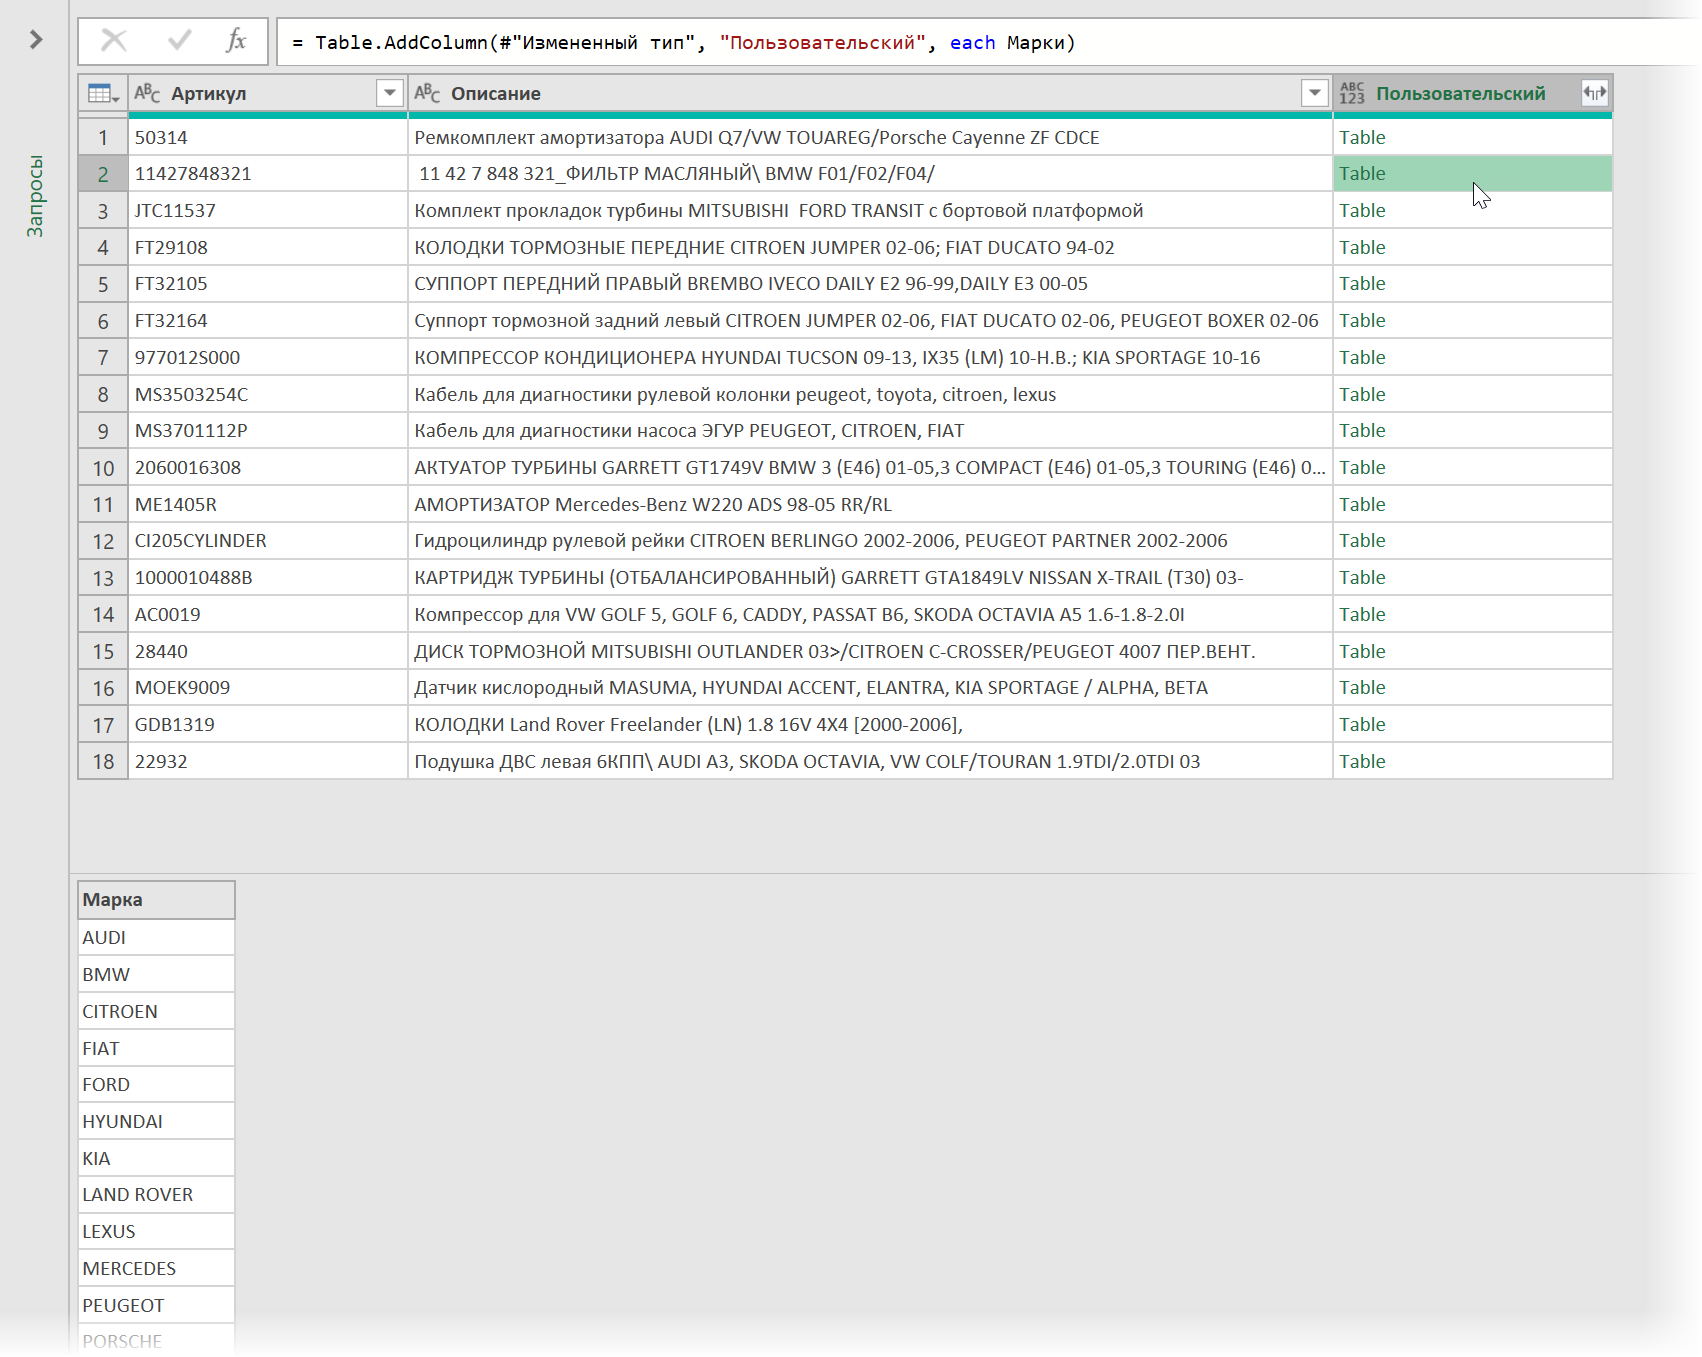Select AUDI in Марка preview

click(156, 938)
